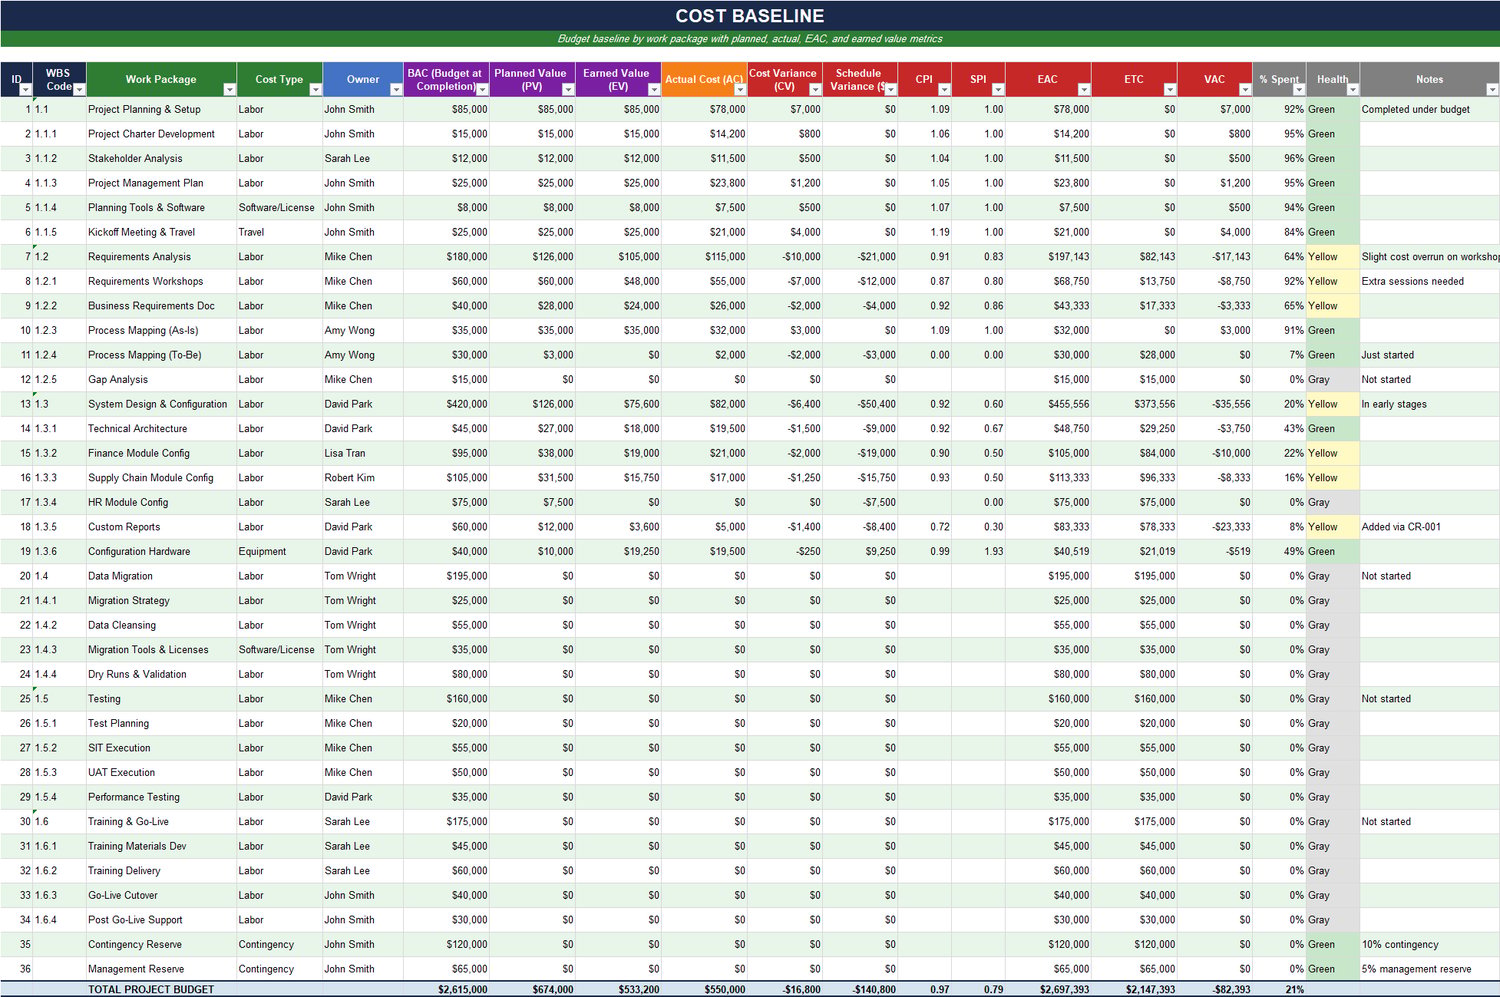Image resolution: width=1500 pixels, height=997 pixels.
Task: Select the 'Configuration Hardware' cell
Action: click(161, 552)
